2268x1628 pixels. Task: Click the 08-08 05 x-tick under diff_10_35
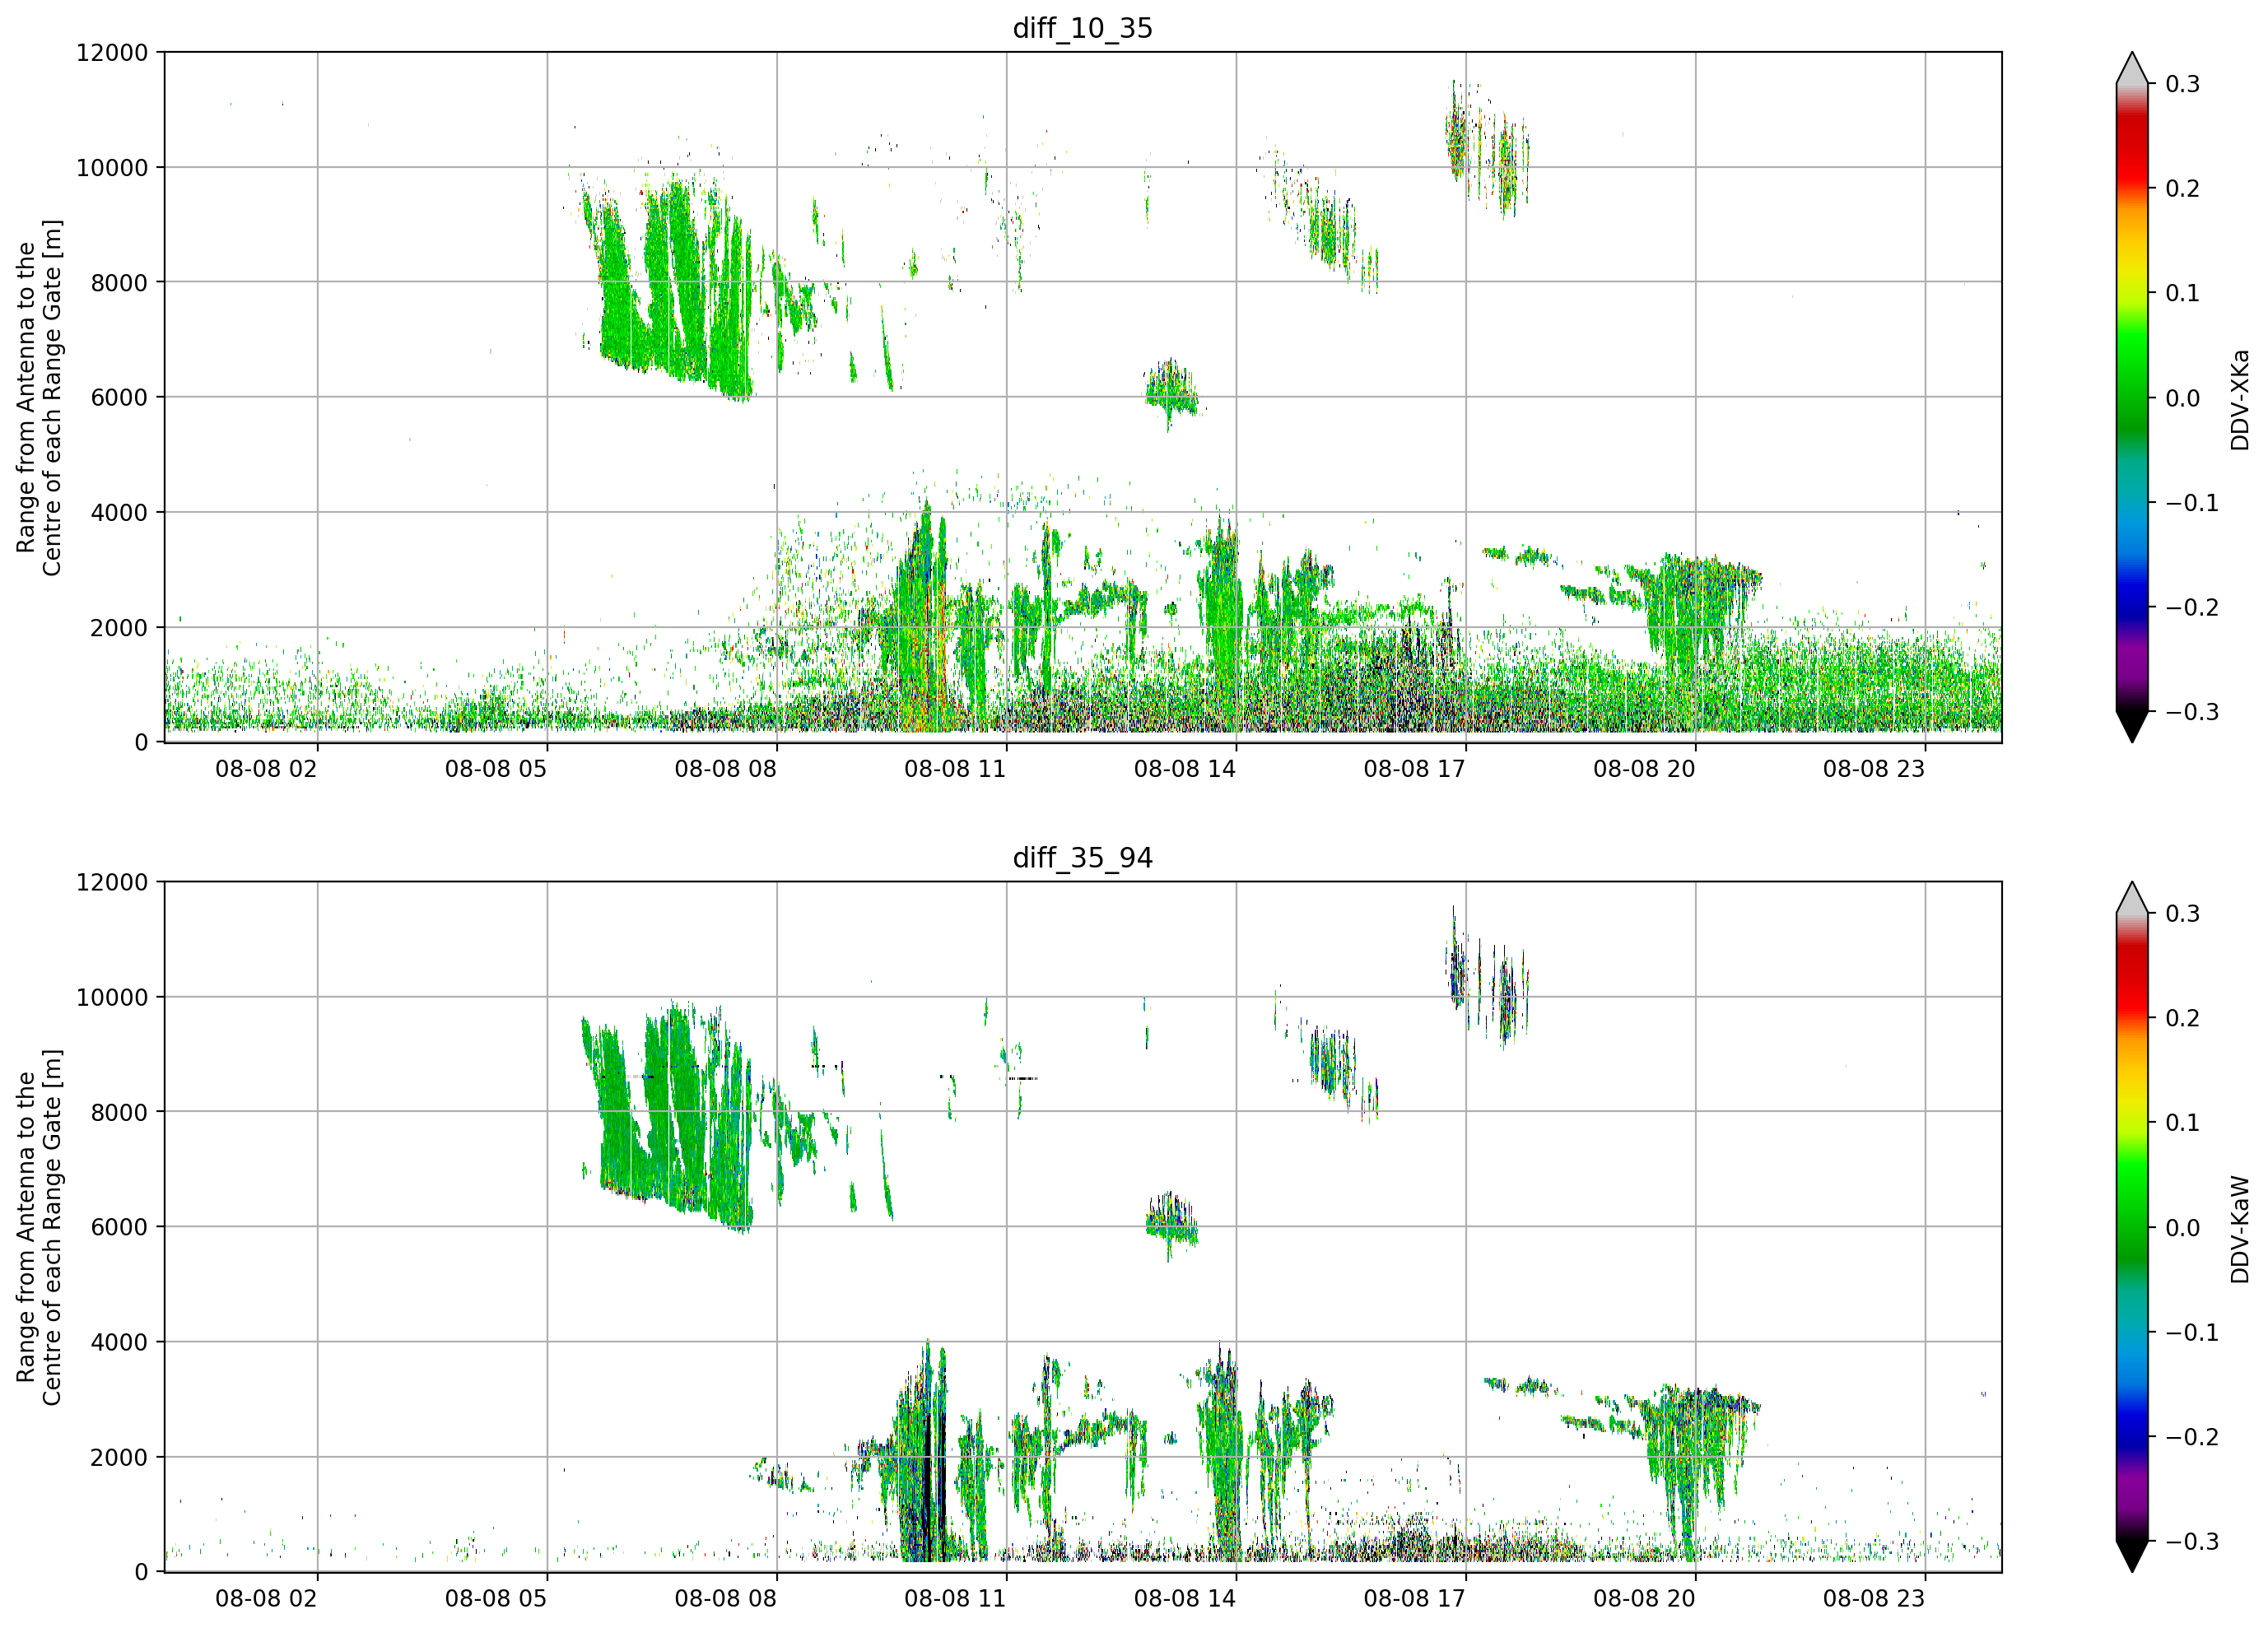coord(496,769)
